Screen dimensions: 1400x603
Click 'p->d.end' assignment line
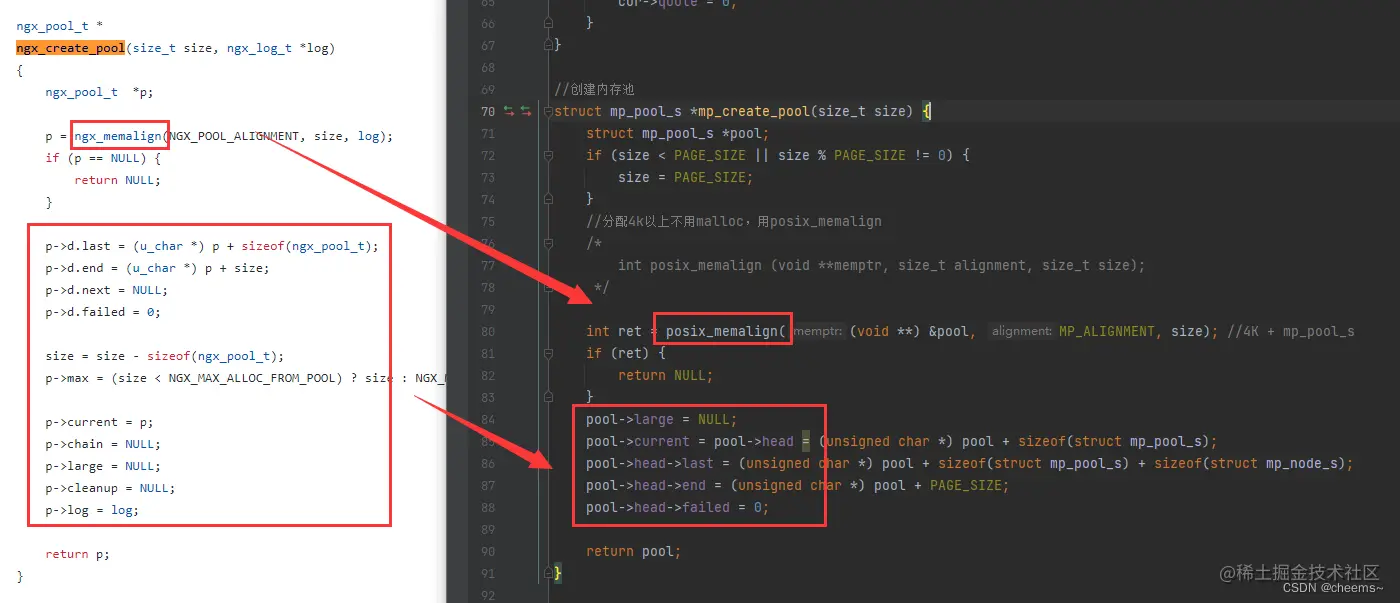tap(157, 267)
